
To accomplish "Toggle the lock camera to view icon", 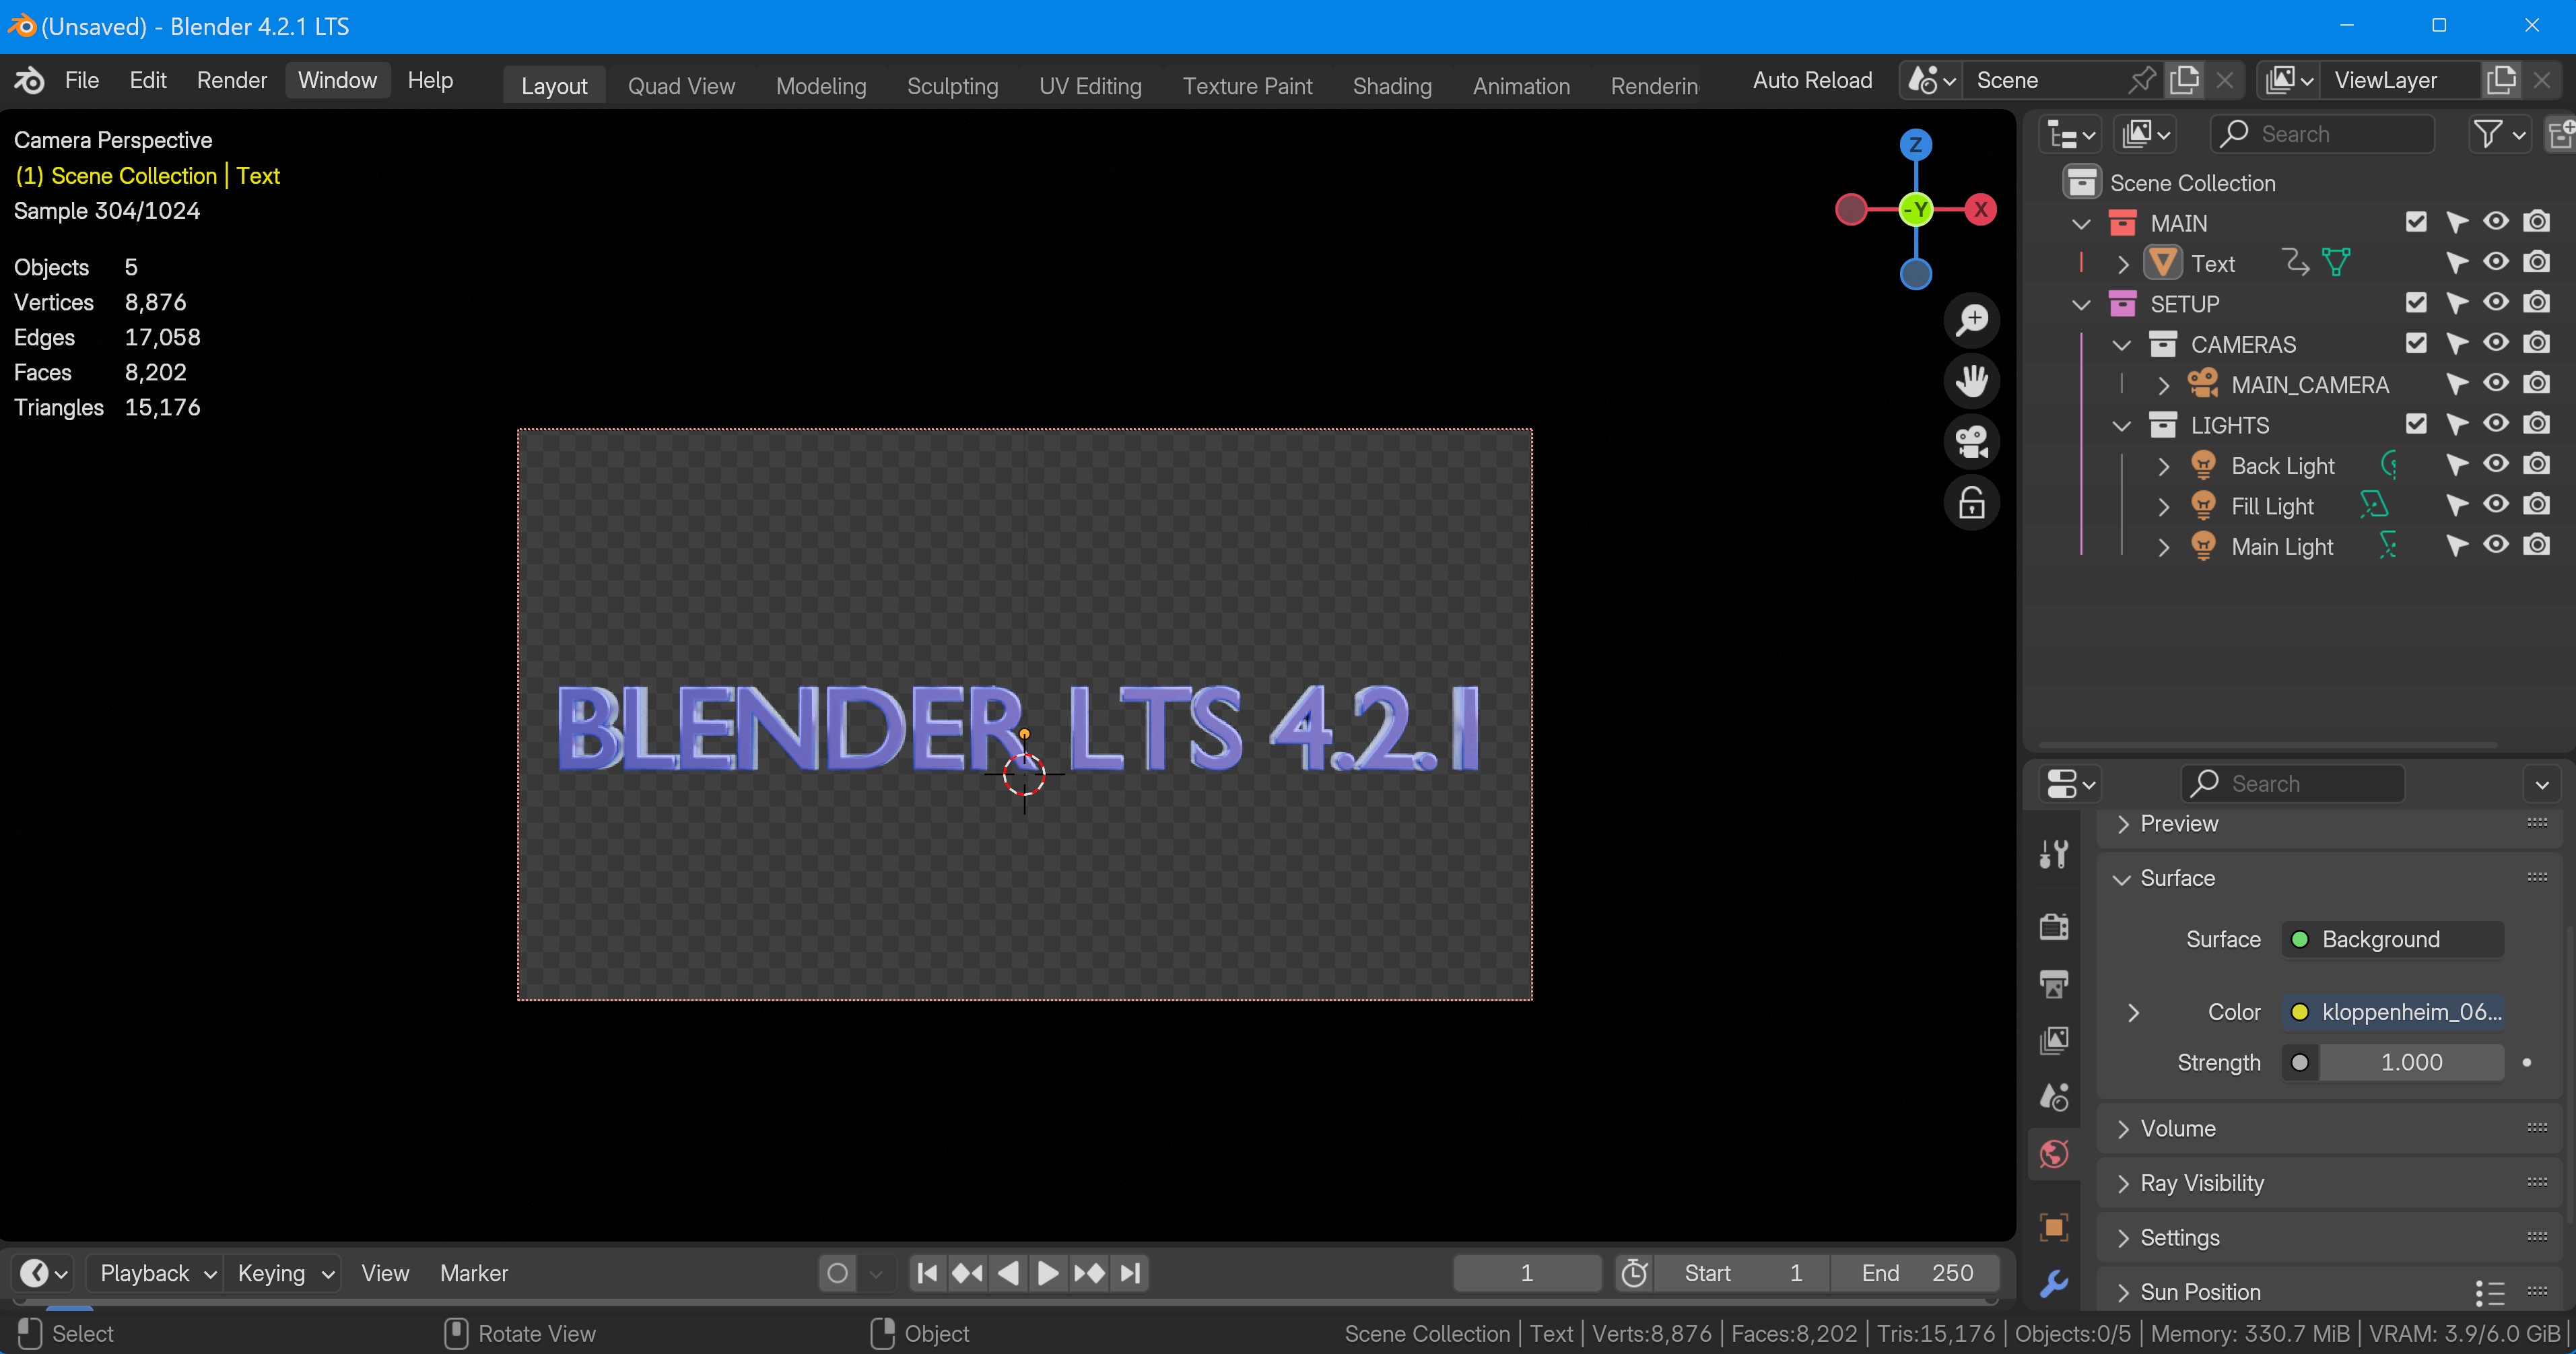I will click(x=1972, y=502).
